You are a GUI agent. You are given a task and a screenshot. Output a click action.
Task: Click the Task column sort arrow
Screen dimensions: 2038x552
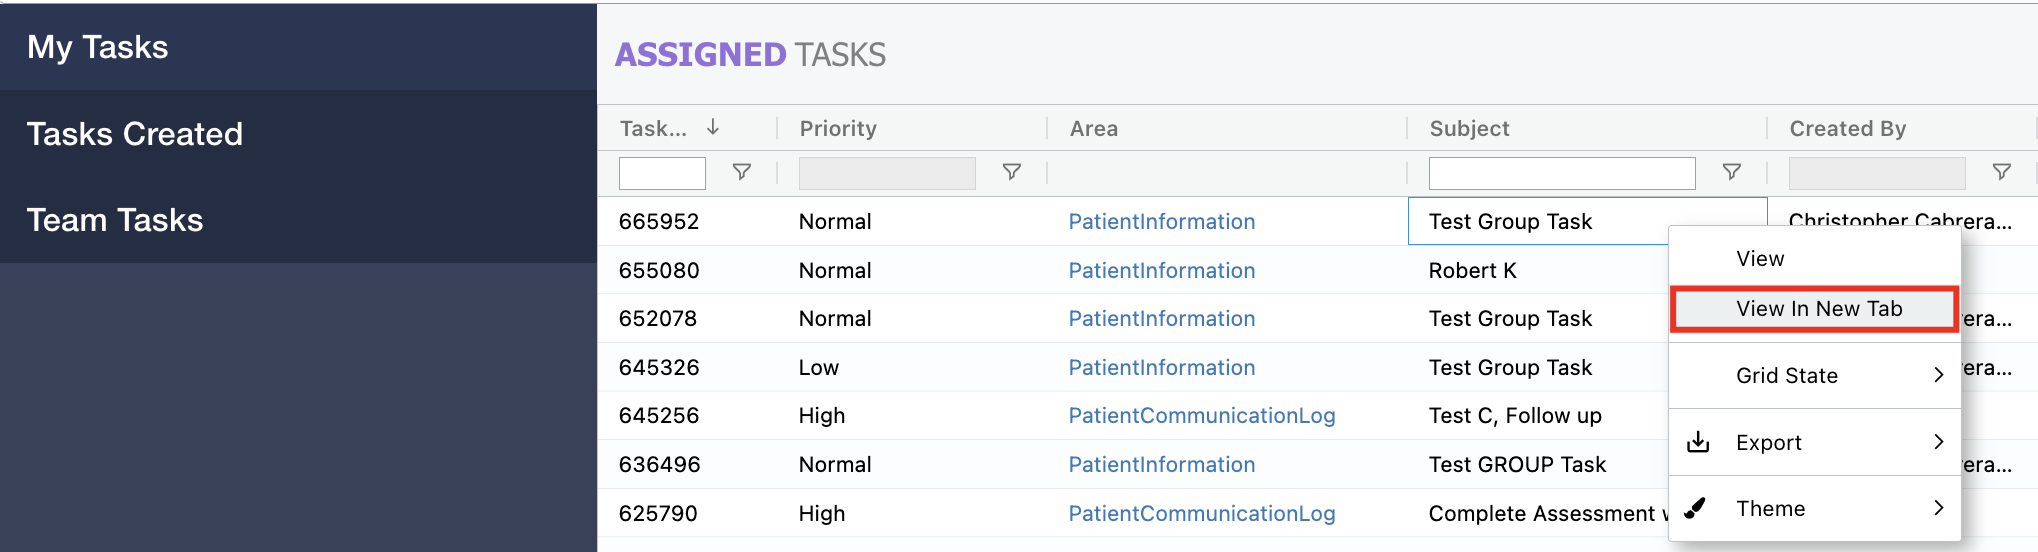(713, 127)
